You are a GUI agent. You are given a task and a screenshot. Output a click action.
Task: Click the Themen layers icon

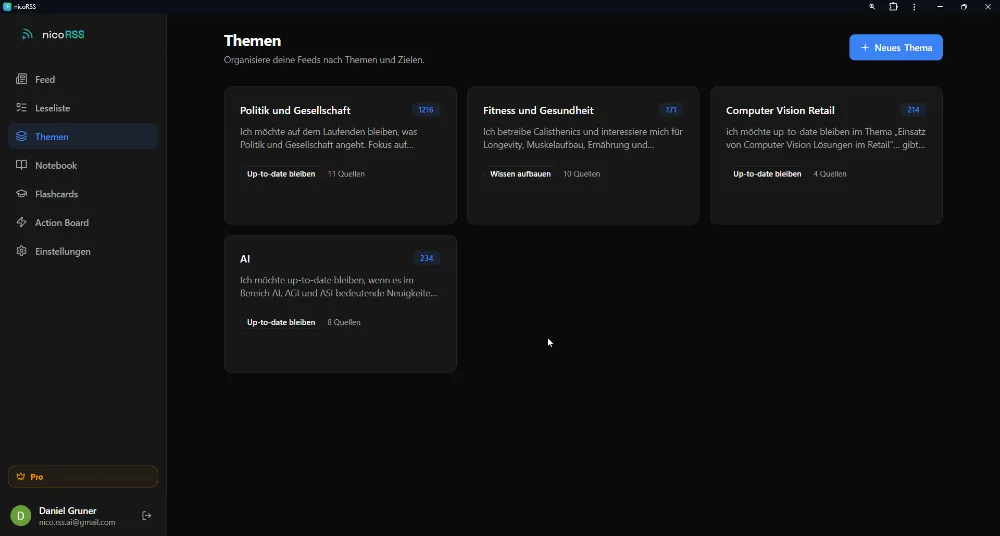[22, 137]
